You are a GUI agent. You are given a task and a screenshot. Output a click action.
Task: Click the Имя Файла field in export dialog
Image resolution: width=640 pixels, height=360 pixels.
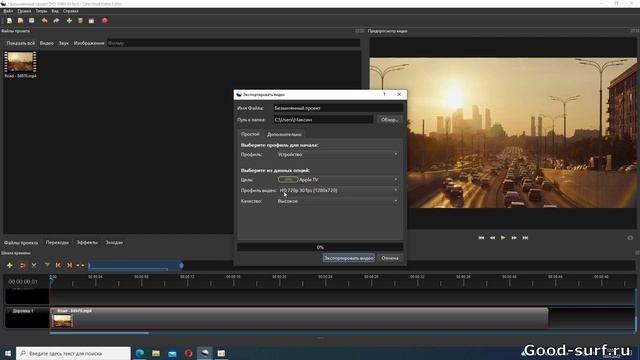coord(338,108)
